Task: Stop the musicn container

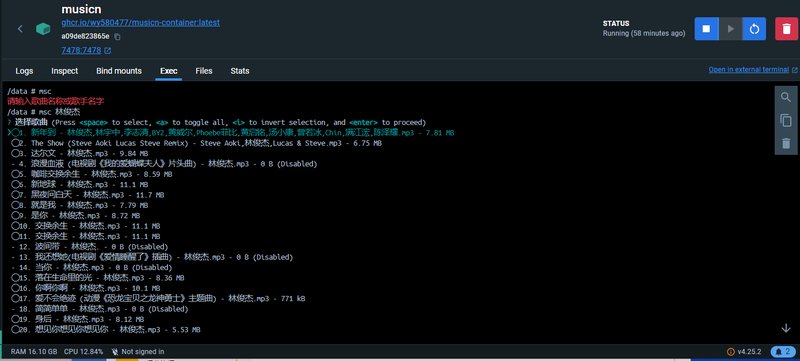Action: point(706,29)
